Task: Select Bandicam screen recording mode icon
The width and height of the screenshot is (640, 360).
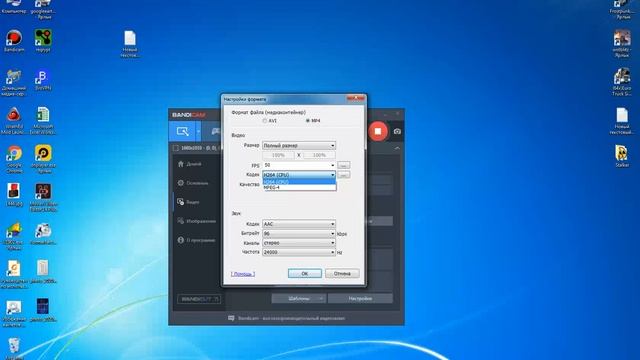Action: [182, 131]
